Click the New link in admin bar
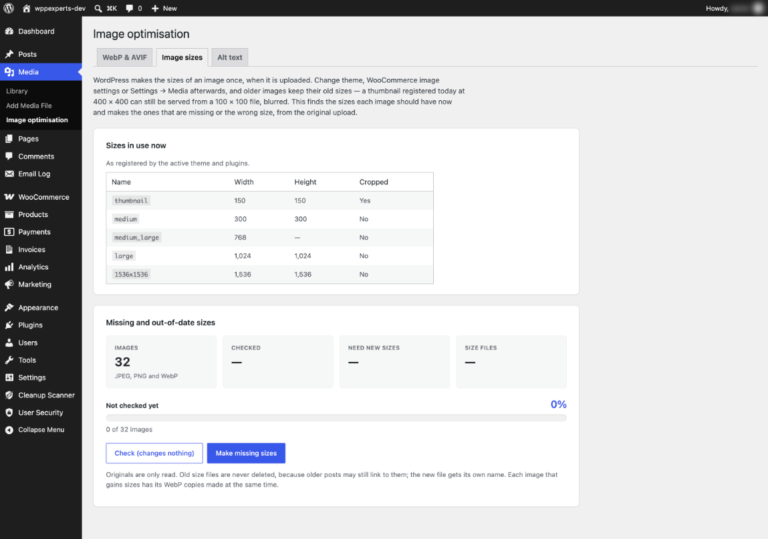Screen dimensions: 768x539 click(170, 8)
